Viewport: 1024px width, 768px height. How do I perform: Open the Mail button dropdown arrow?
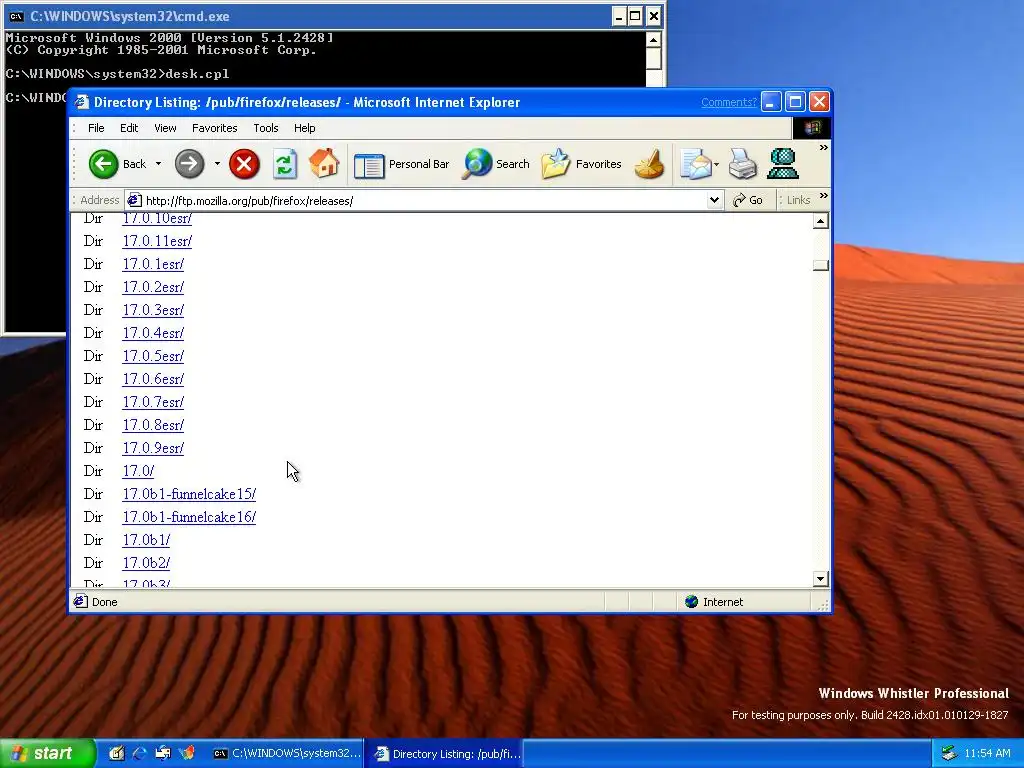coord(716,164)
